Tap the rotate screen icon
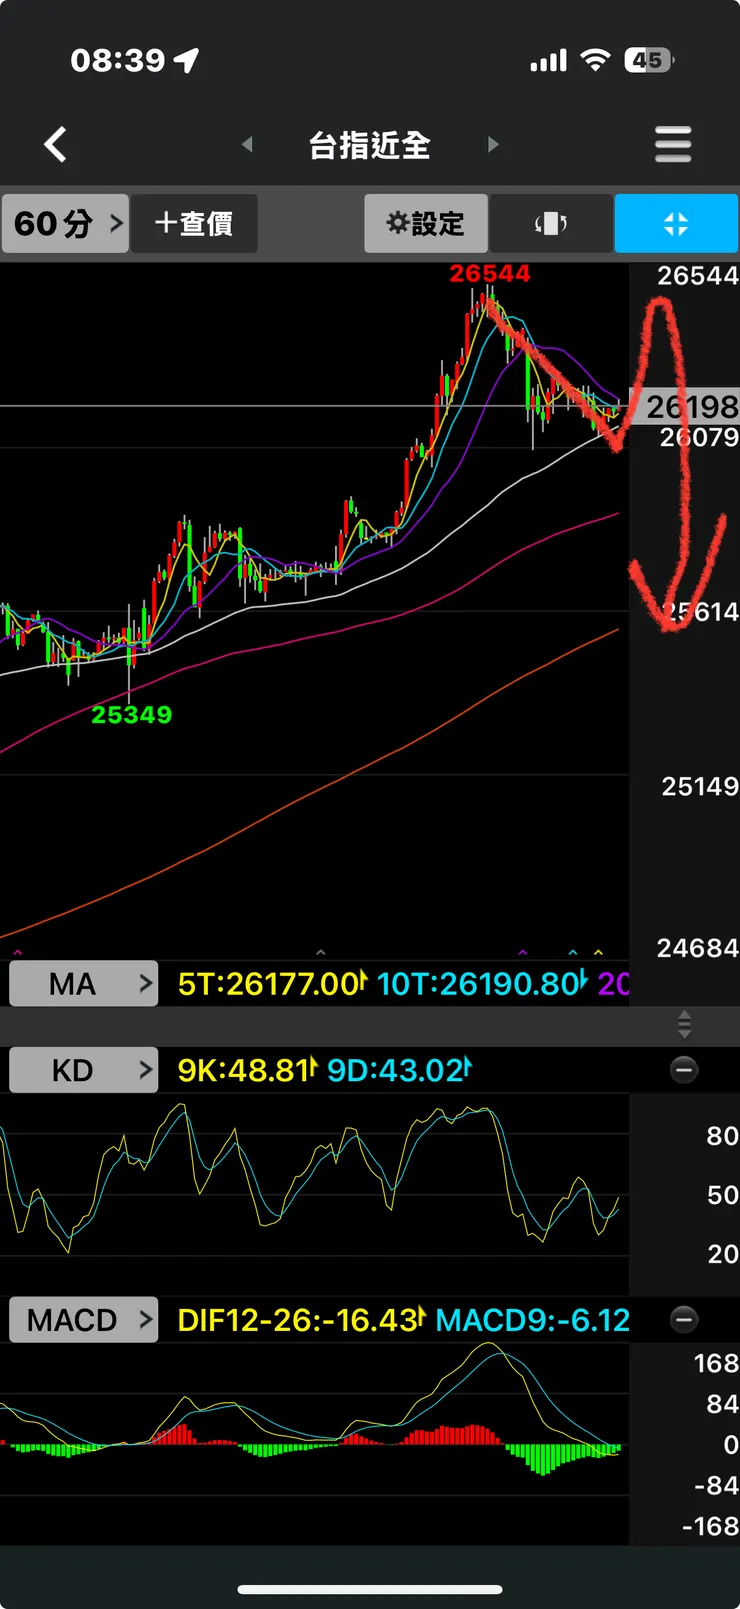The width and height of the screenshot is (740, 1609). (x=551, y=224)
